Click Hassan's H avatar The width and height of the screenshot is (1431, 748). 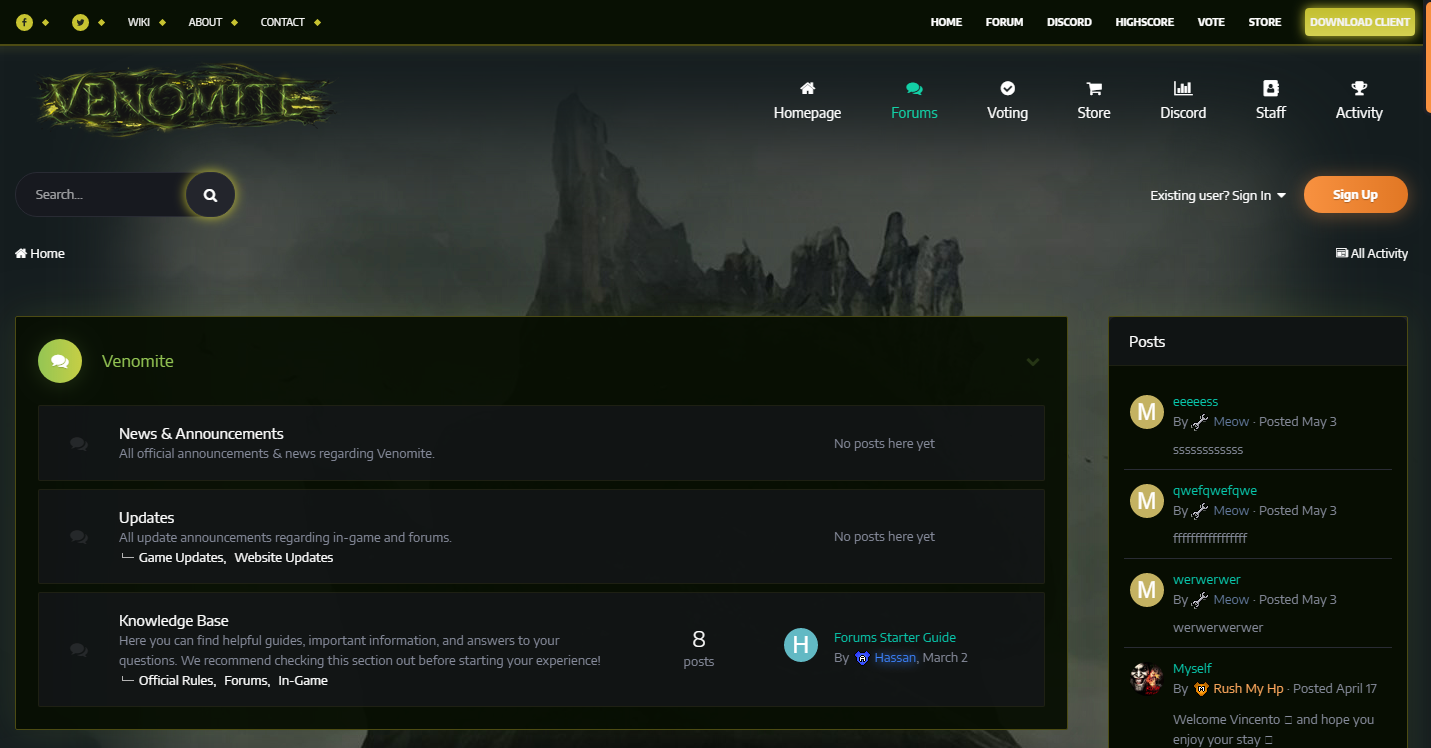(801, 646)
